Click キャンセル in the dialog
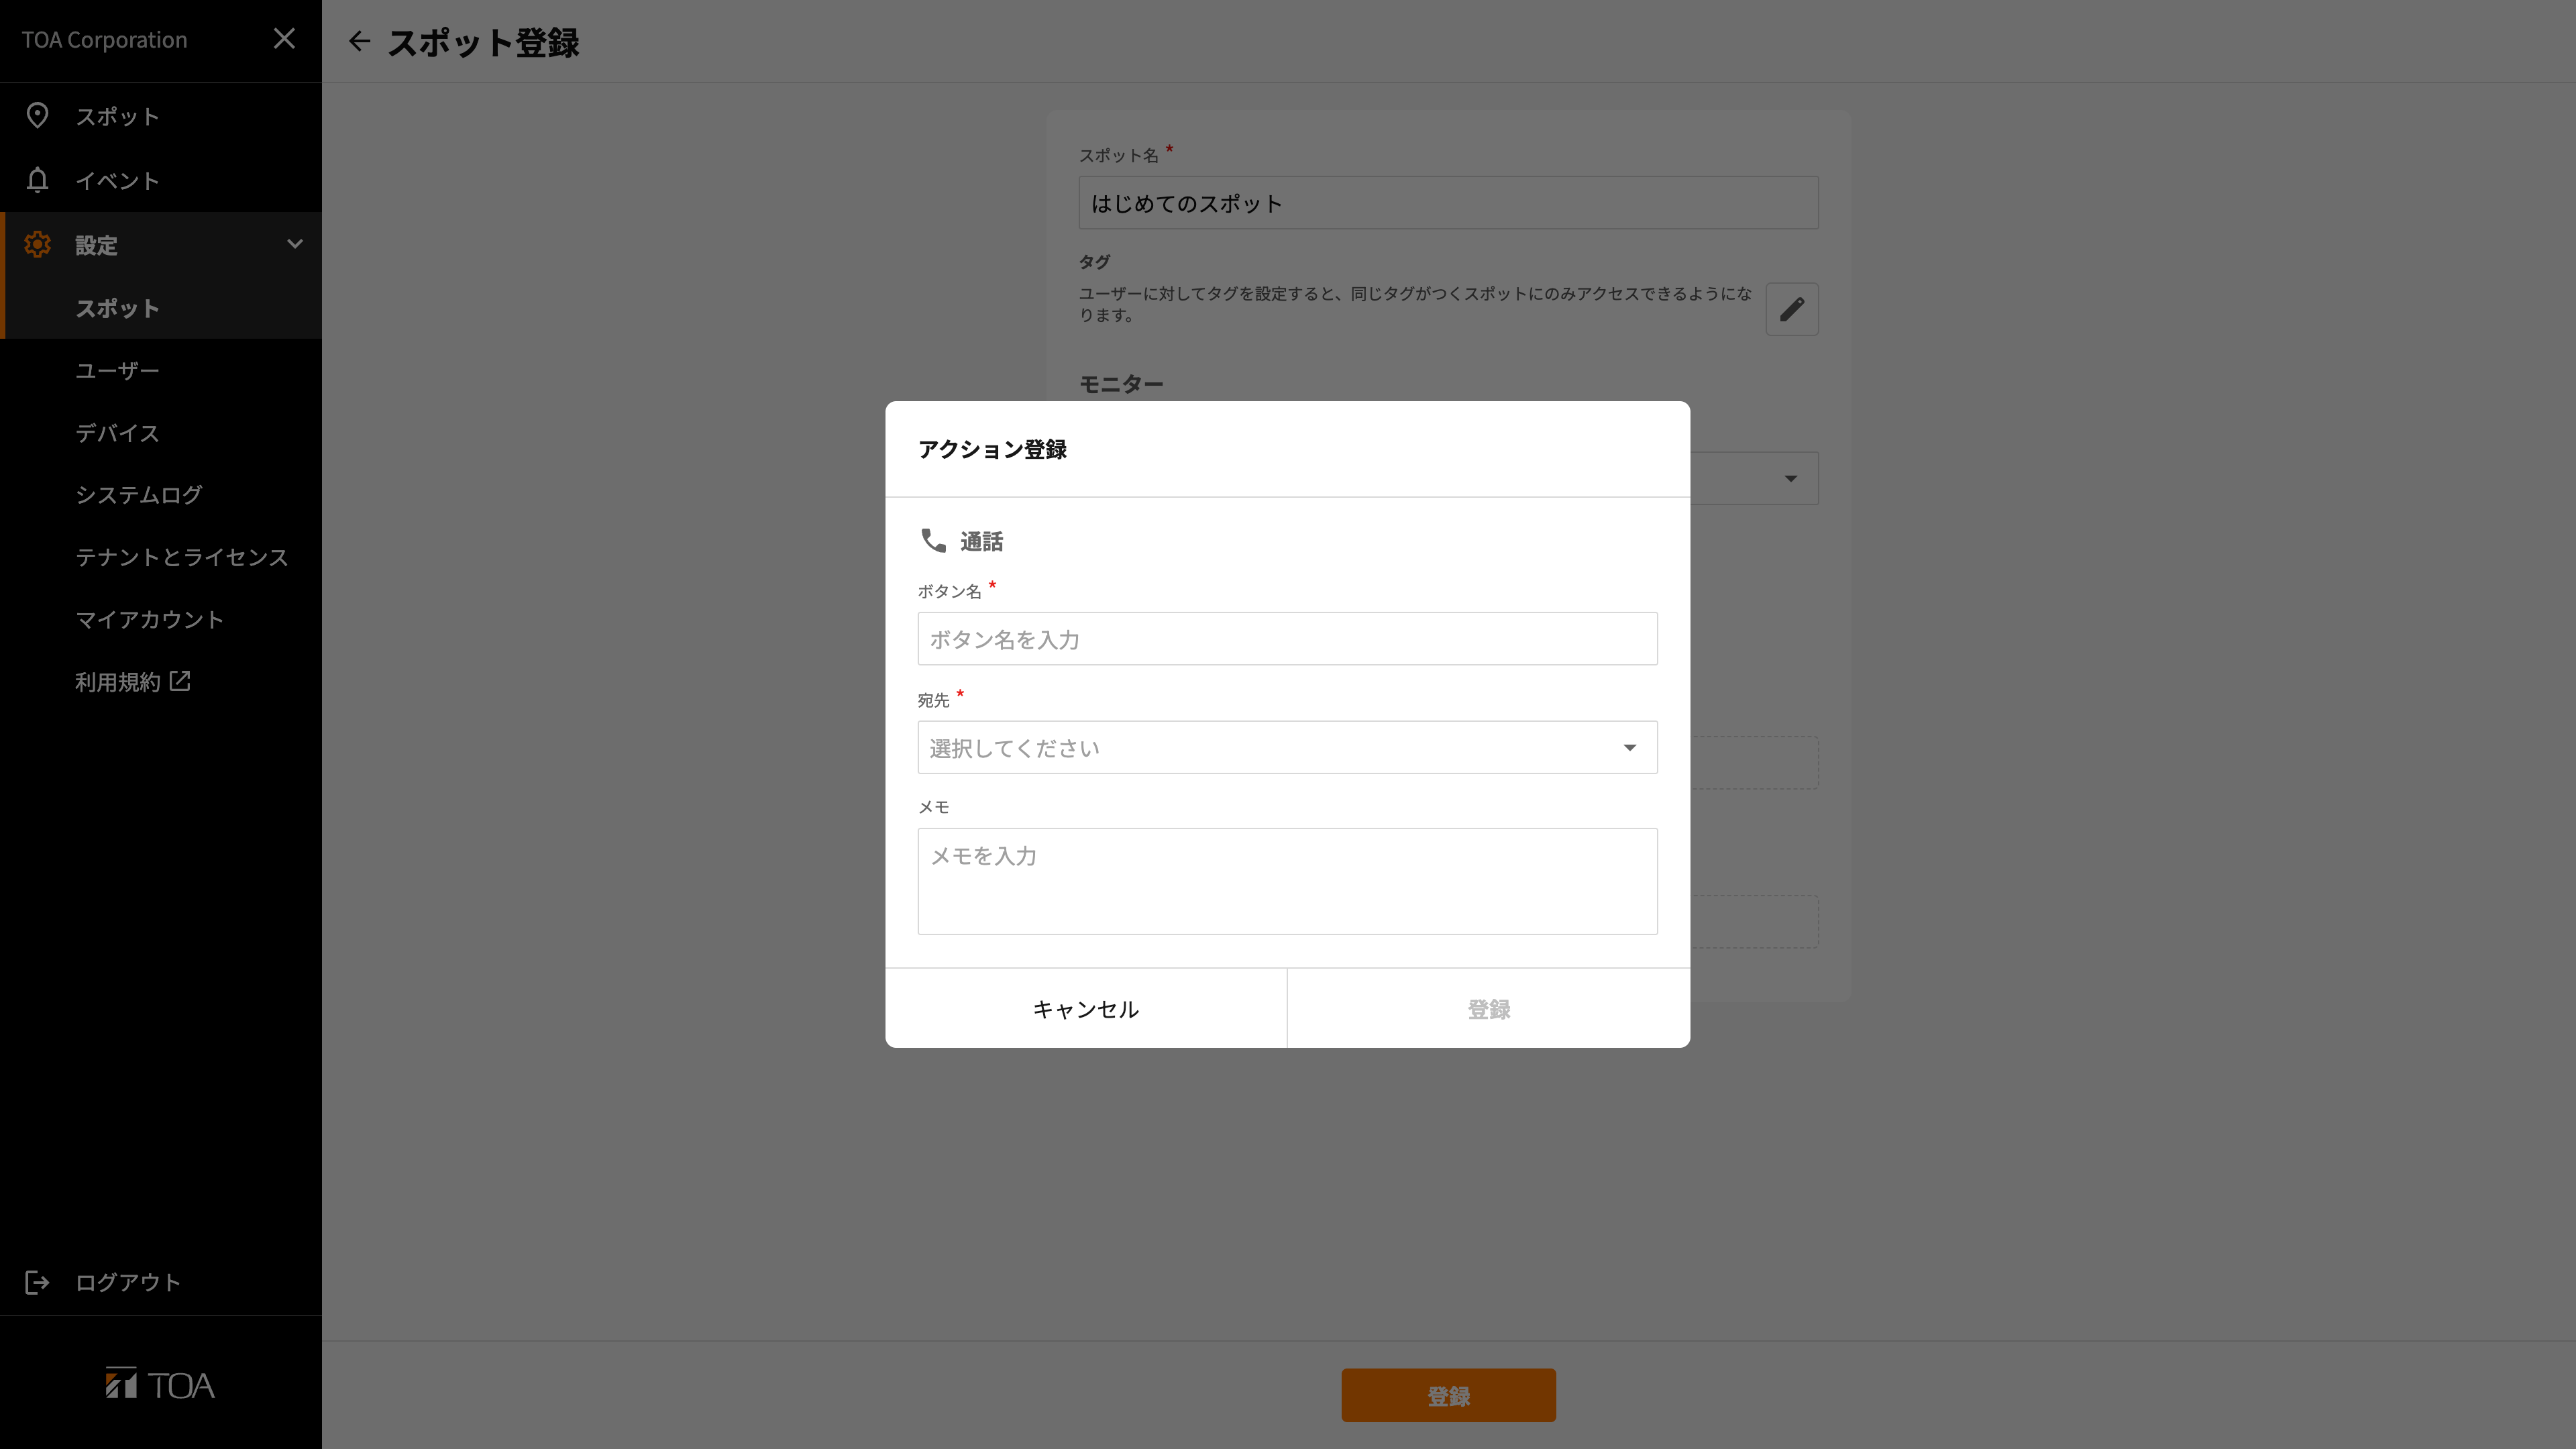The height and width of the screenshot is (1449, 2576). coord(1086,1008)
